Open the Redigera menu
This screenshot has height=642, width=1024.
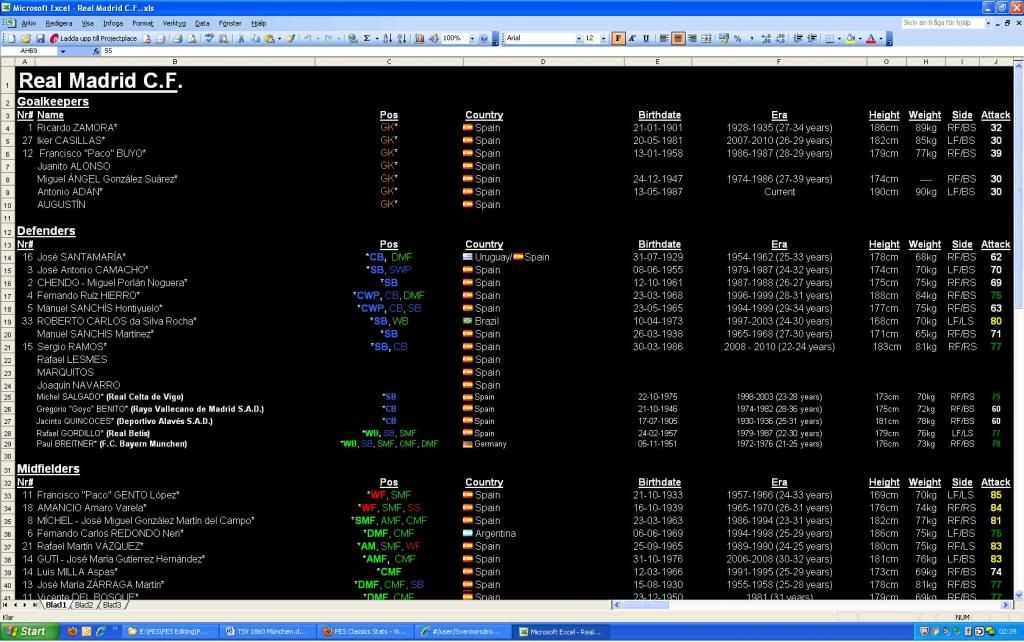click(x=59, y=24)
